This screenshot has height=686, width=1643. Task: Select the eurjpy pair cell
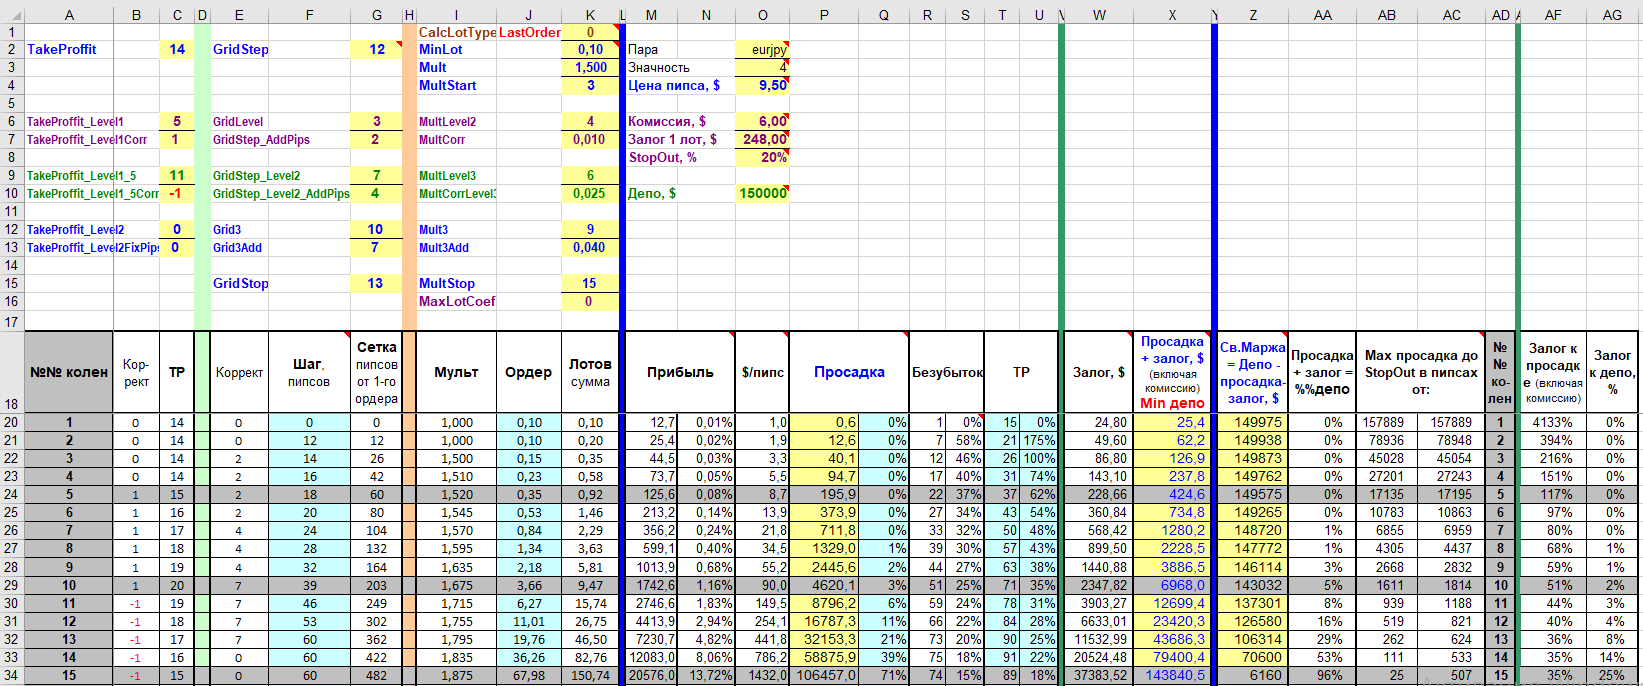pos(762,49)
